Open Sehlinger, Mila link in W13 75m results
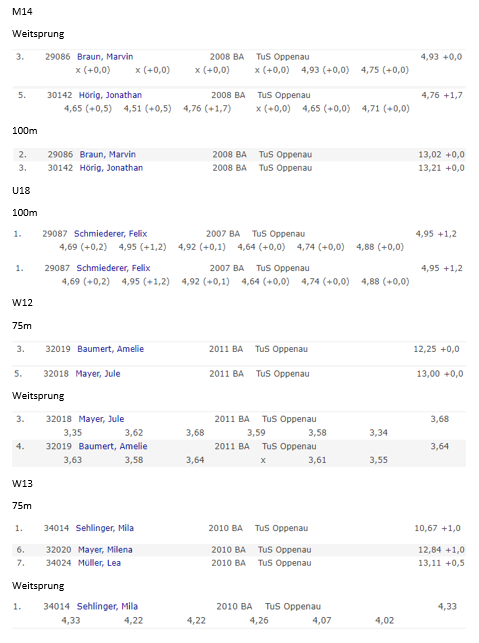This screenshot has height=643, width=479. coord(105,528)
